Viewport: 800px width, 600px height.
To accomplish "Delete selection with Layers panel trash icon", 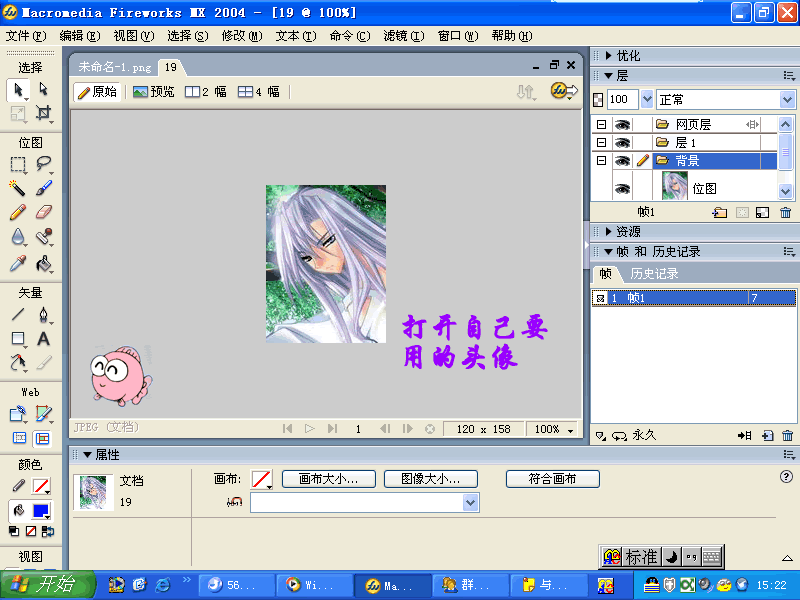I will point(786,212).
